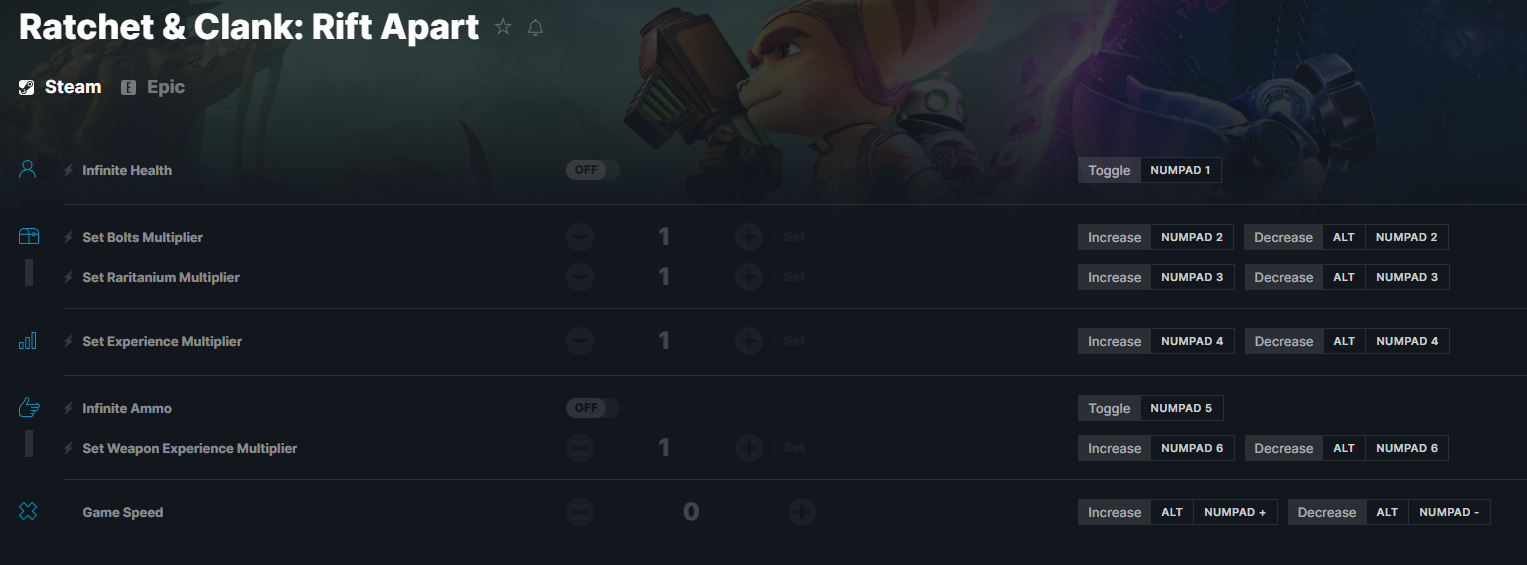Increase the Game Speed value with plus
The height and width of the screenshot is (565, 1527).
(x=801, y=512)
